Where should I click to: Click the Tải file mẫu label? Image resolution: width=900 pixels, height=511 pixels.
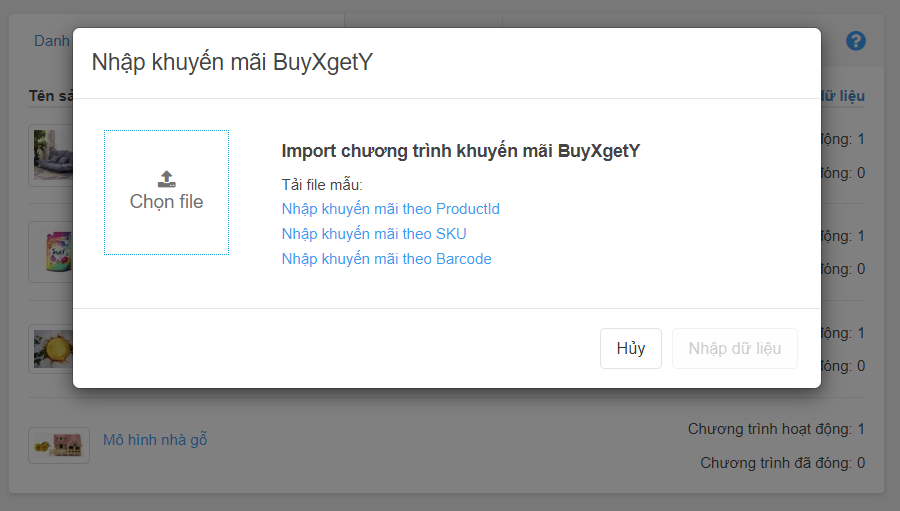(x=322, y=185)
